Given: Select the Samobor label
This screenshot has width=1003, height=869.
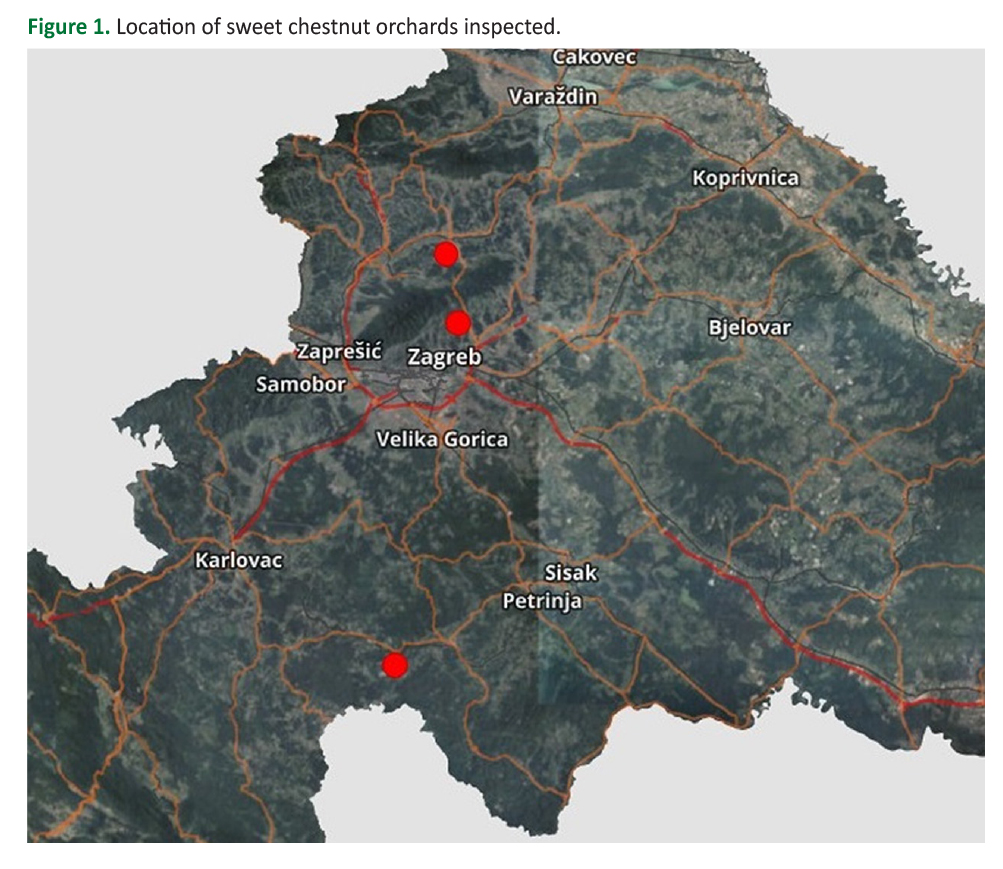Looking at the screenshot, I should [x=300, y=384].
